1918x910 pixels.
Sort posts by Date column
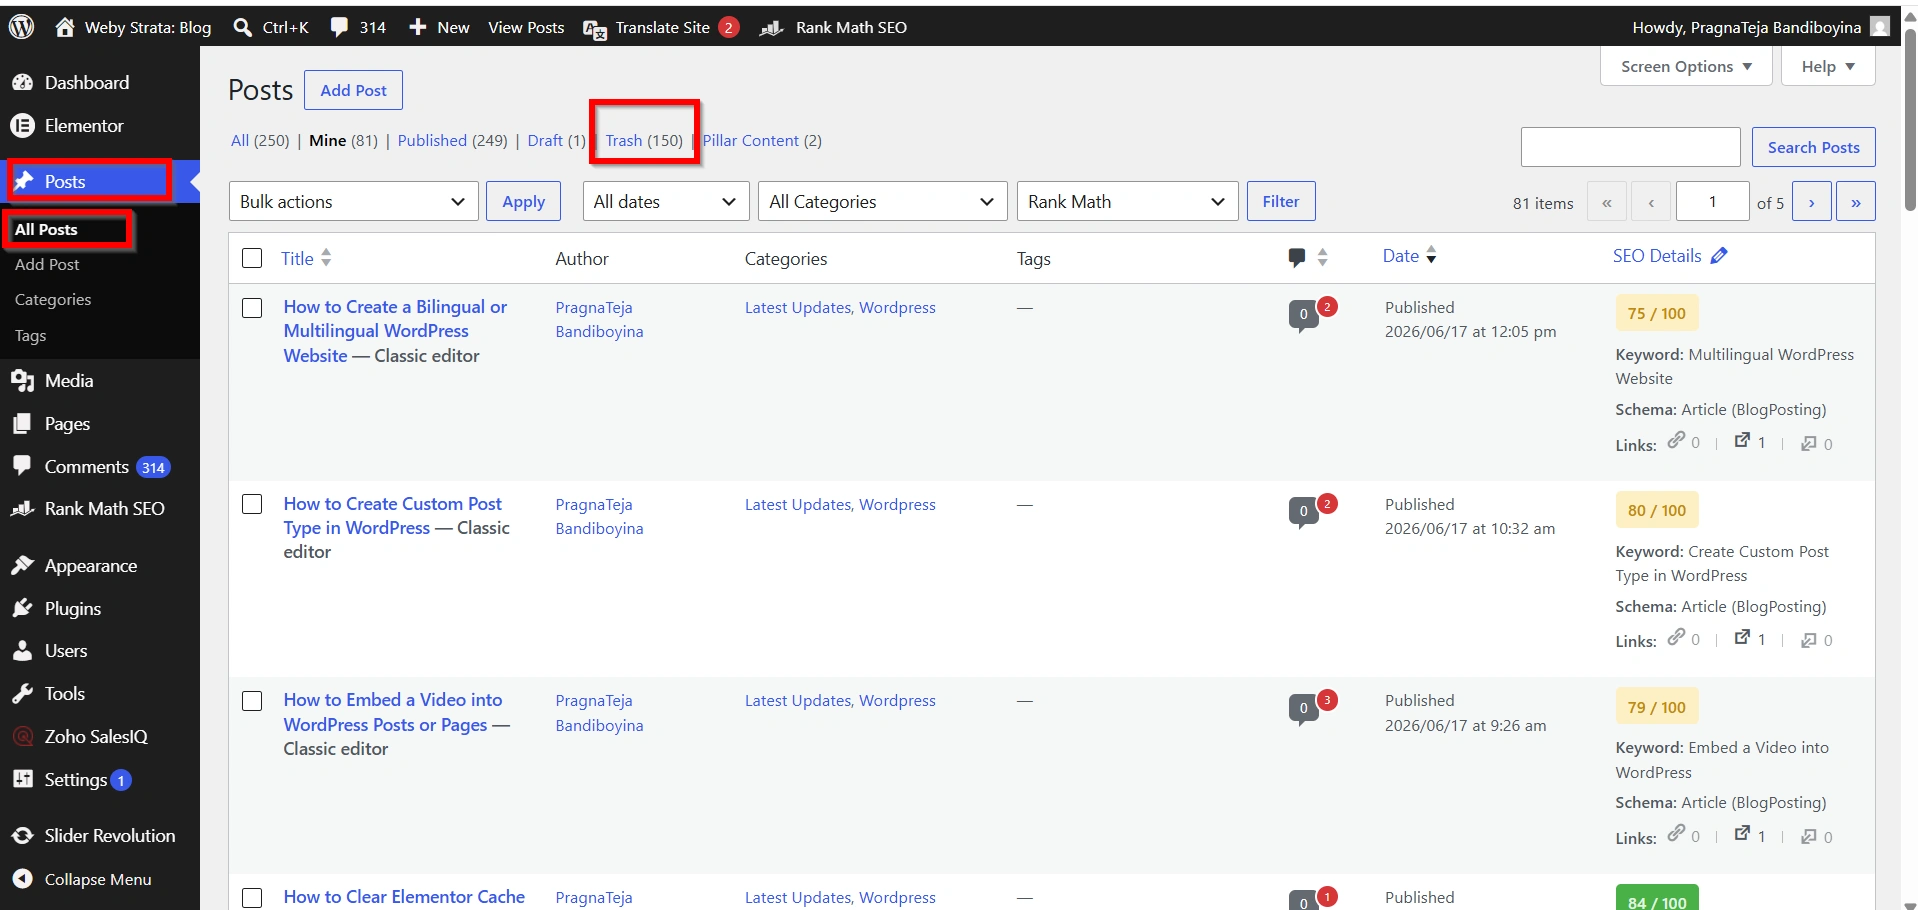pos(1410,256)
